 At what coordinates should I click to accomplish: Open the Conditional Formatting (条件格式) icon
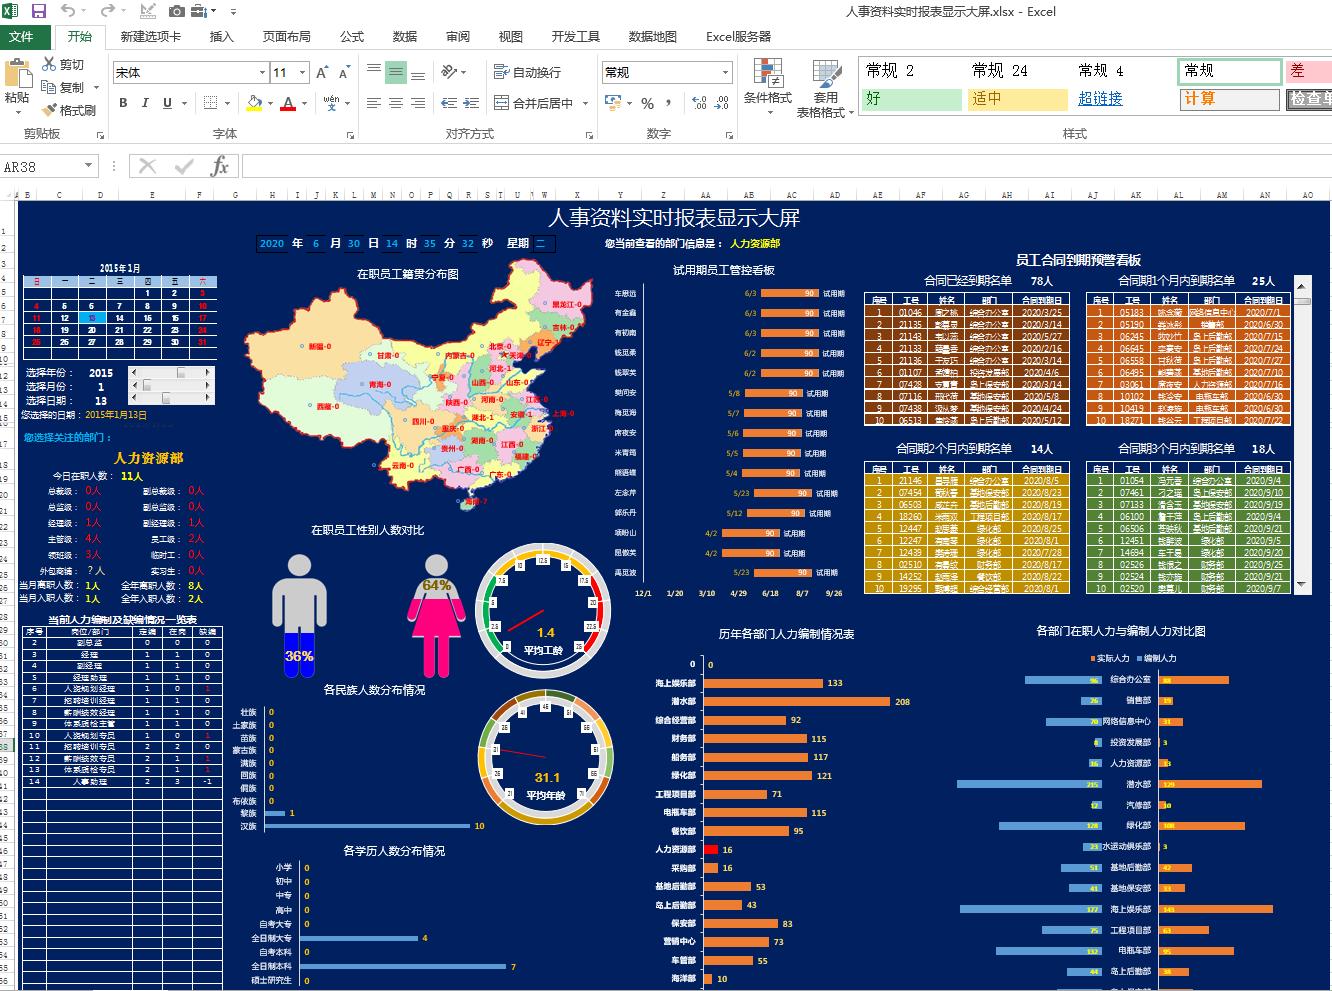769,85
